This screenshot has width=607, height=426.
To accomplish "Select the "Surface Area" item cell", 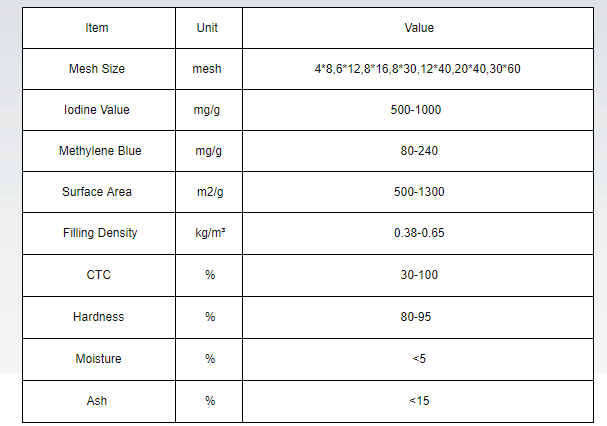I will tap(97, 192).
